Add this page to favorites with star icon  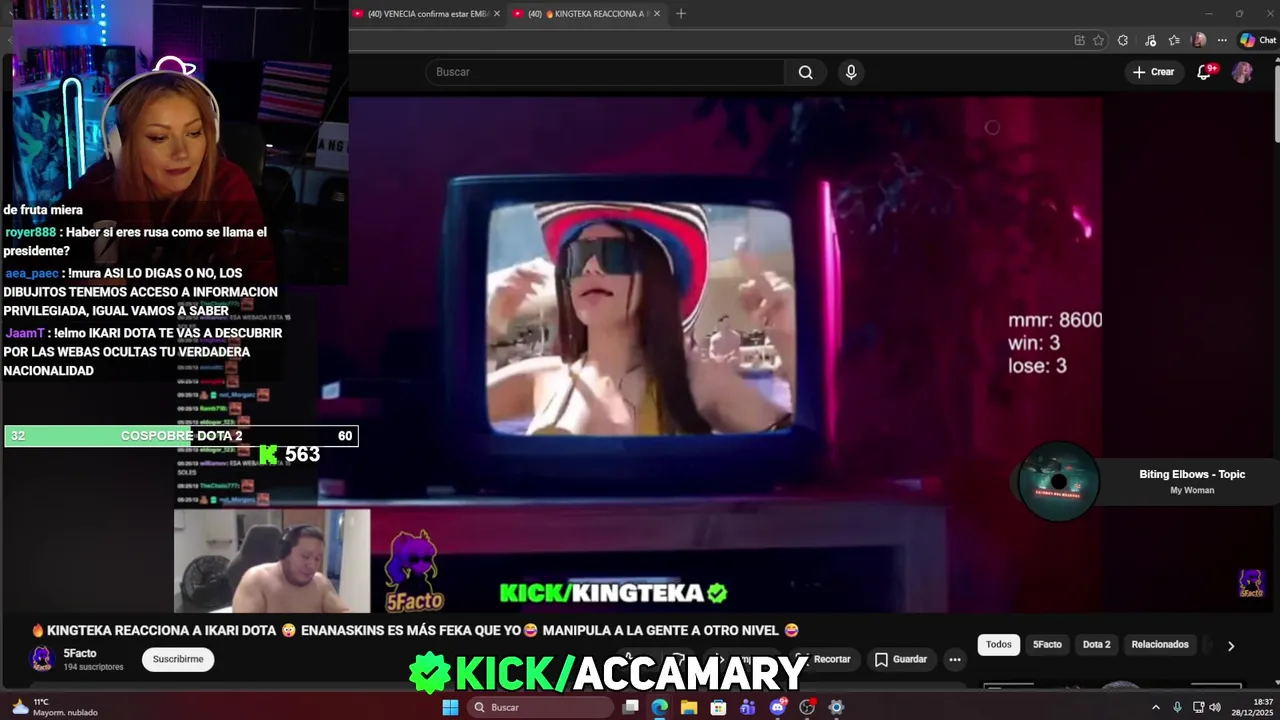tap(1098, 40)
